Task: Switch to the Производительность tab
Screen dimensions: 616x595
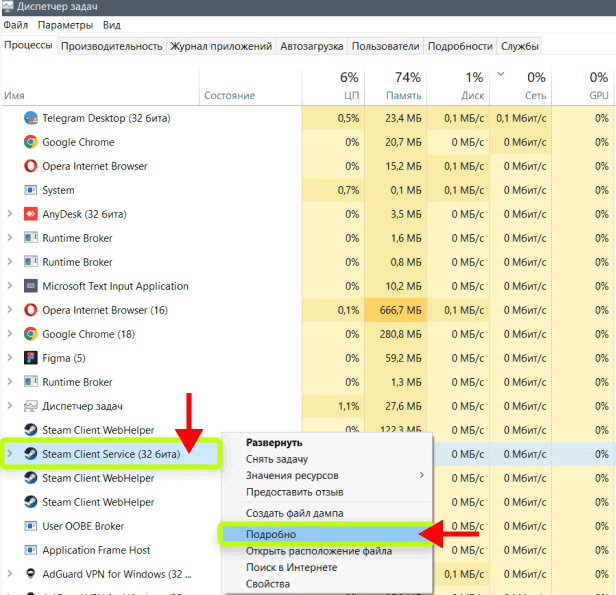Action: (112, 46)
